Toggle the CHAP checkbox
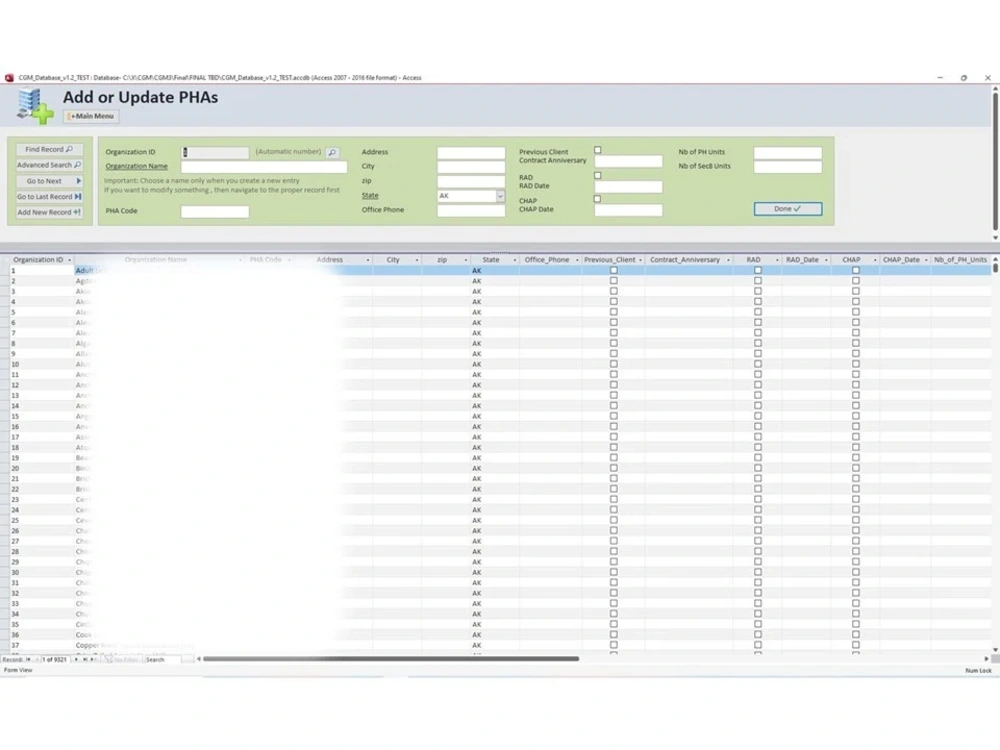Screen dimensions: 1000x750 pos(597,199)
